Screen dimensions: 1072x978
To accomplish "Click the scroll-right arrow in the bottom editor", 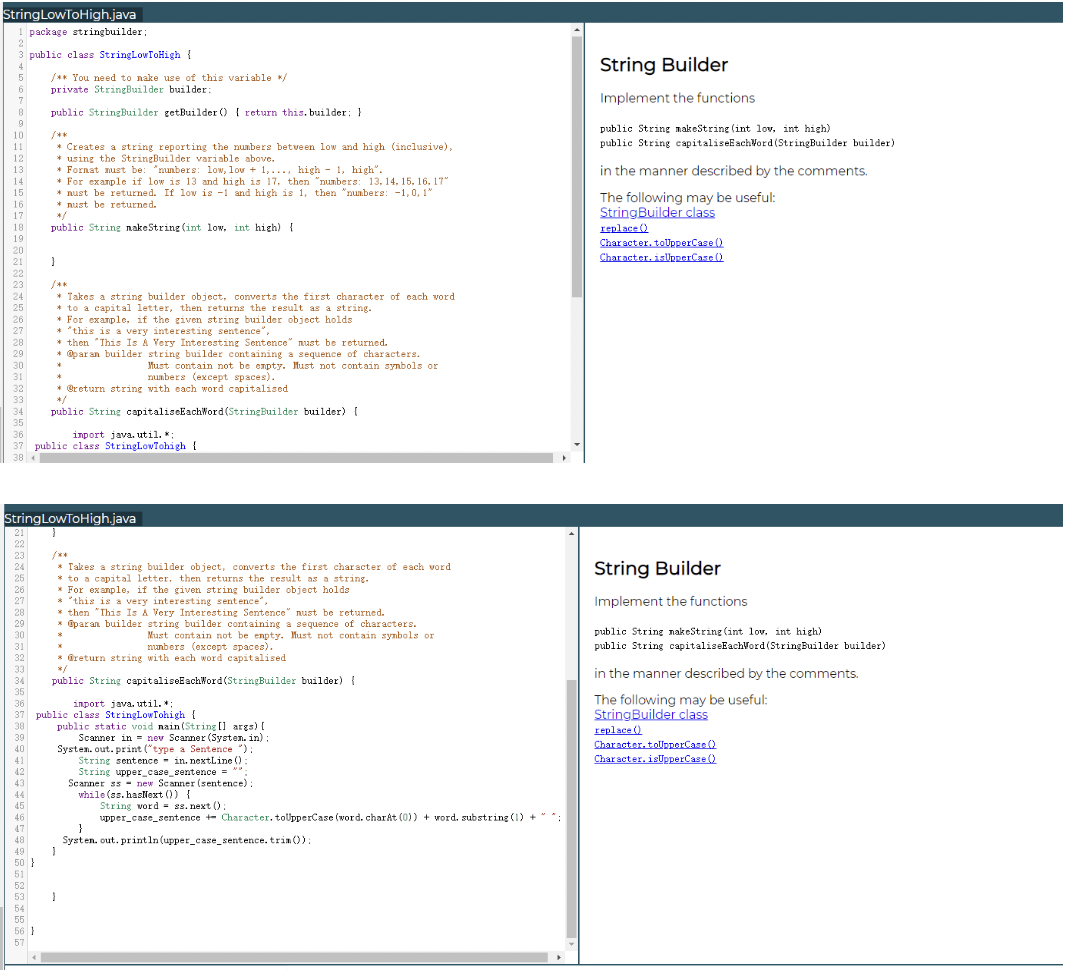I will (x=559, y=957).
